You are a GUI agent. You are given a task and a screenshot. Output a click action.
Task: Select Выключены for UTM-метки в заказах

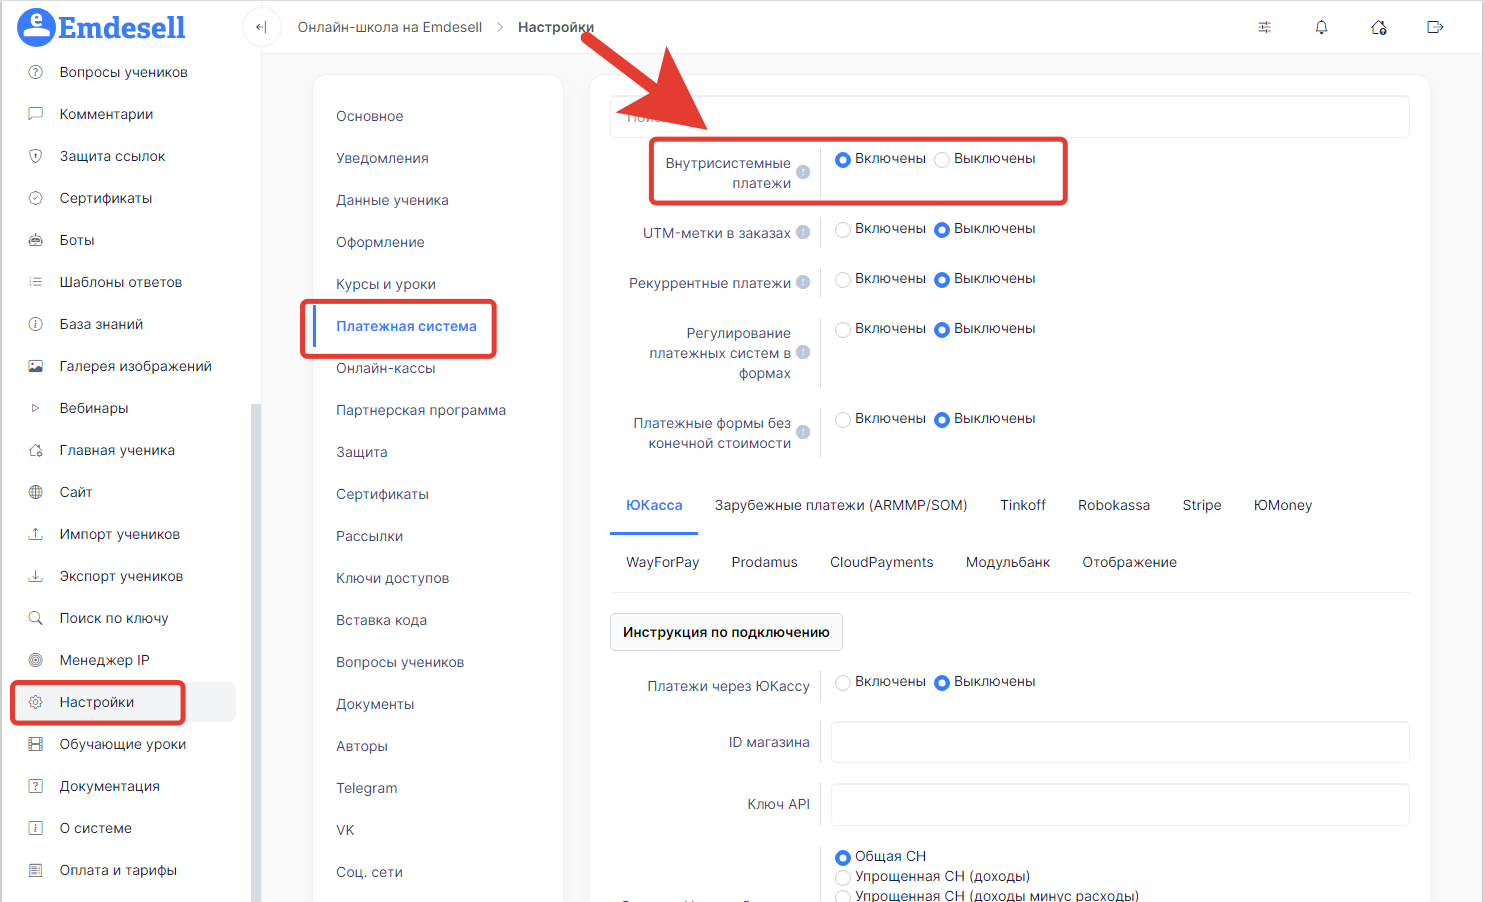tap(942, 230)
